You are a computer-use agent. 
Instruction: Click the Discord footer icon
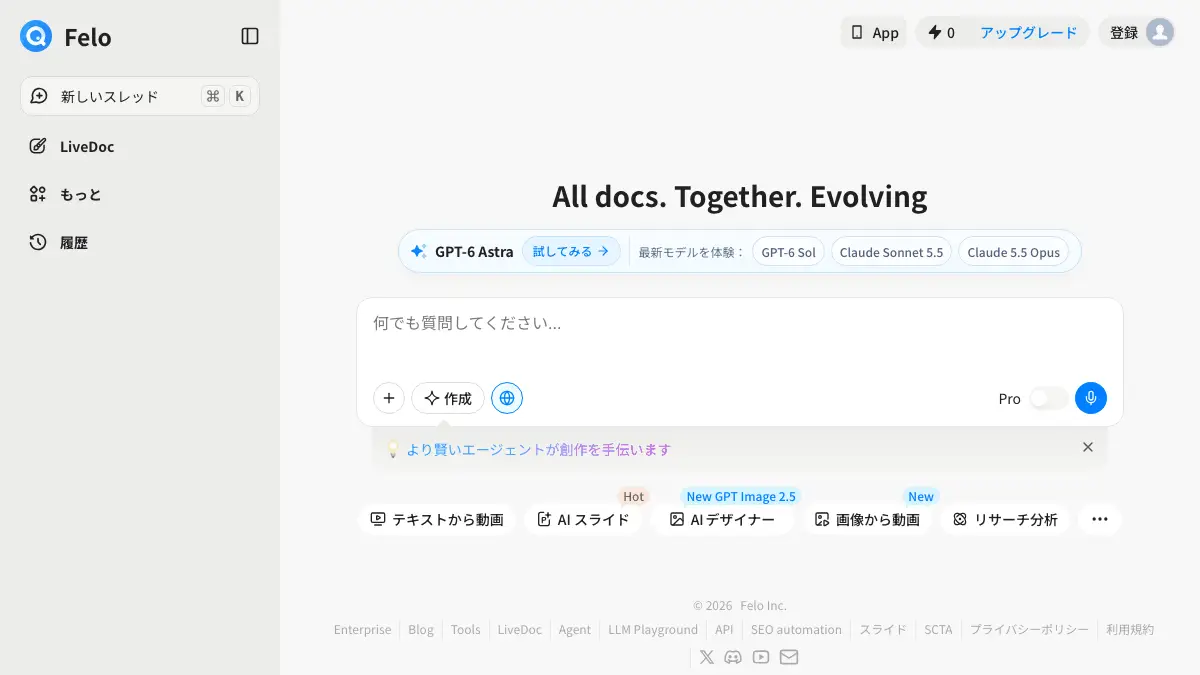click(734, 657)
